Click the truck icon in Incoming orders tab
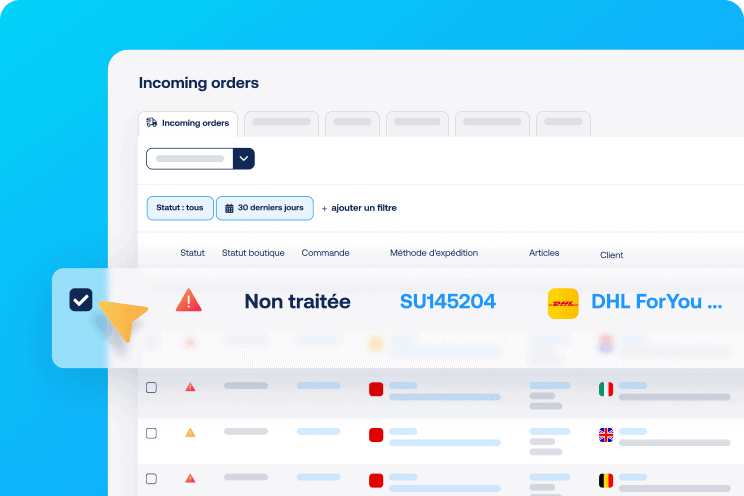The height and width of the screenshot is (496, 744). tap(152, 123)
